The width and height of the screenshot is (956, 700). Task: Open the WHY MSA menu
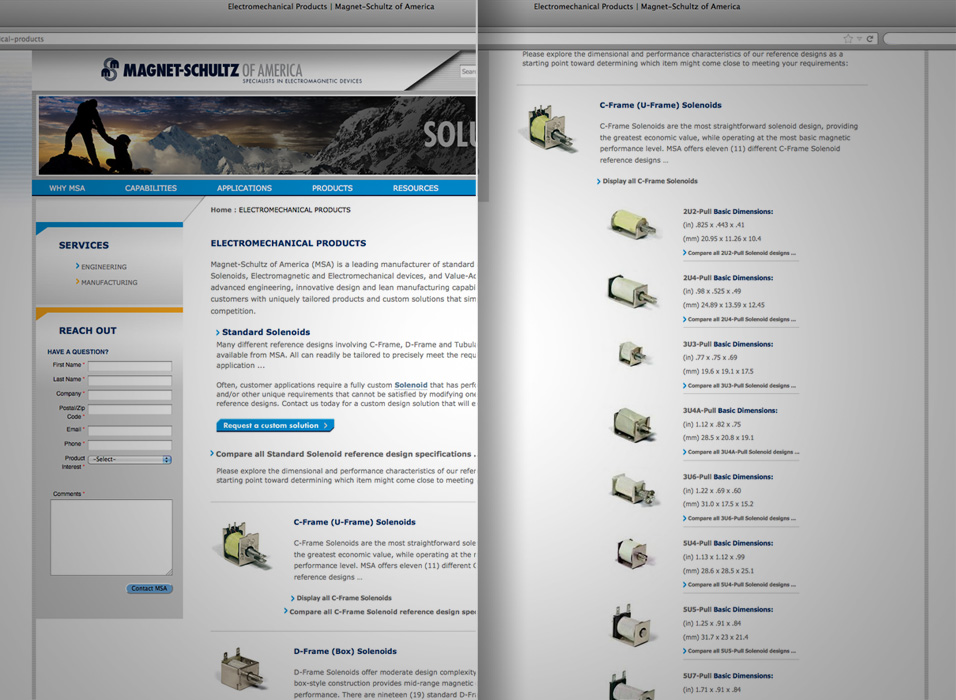pos(67,188)
